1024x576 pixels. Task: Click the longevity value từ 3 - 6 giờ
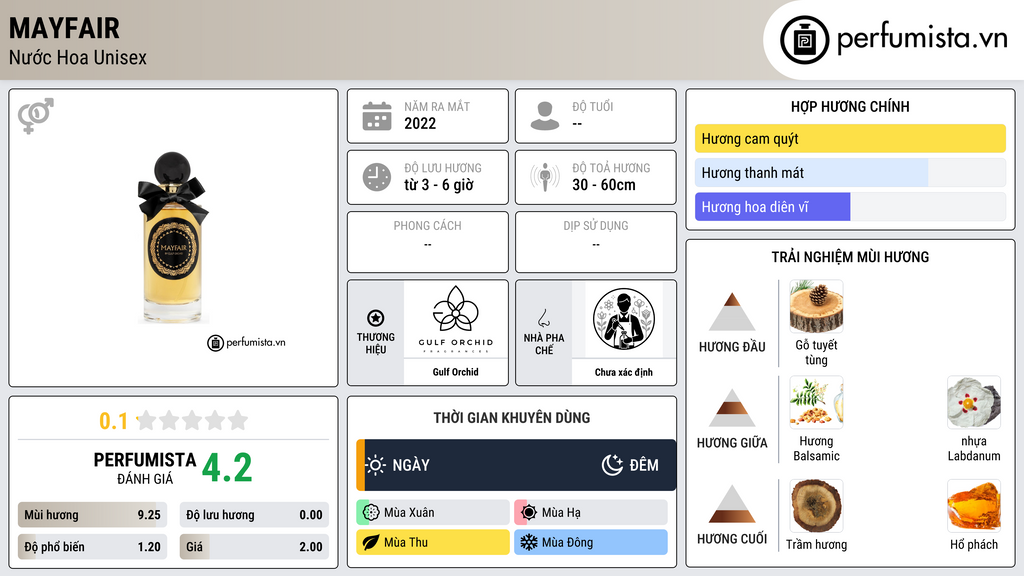pos(438,185)
